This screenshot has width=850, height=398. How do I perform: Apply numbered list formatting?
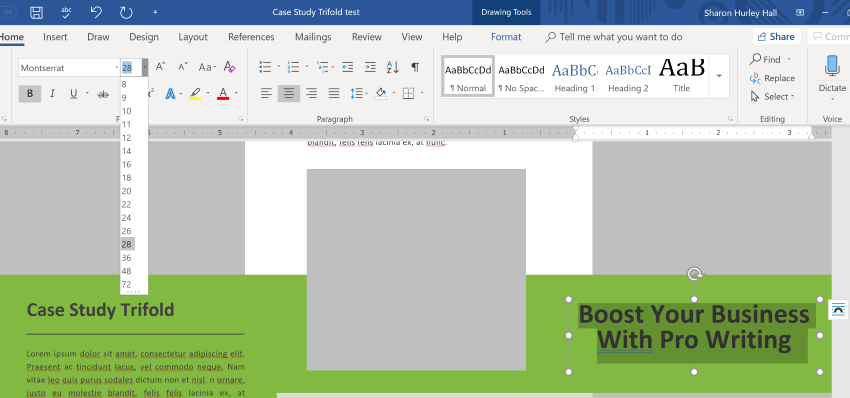[293, 67]
